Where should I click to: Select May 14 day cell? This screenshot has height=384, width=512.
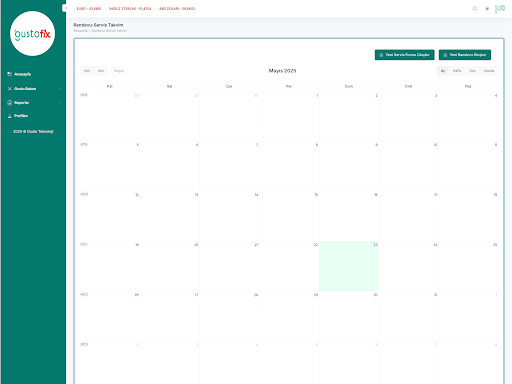(x=229, y=217)
